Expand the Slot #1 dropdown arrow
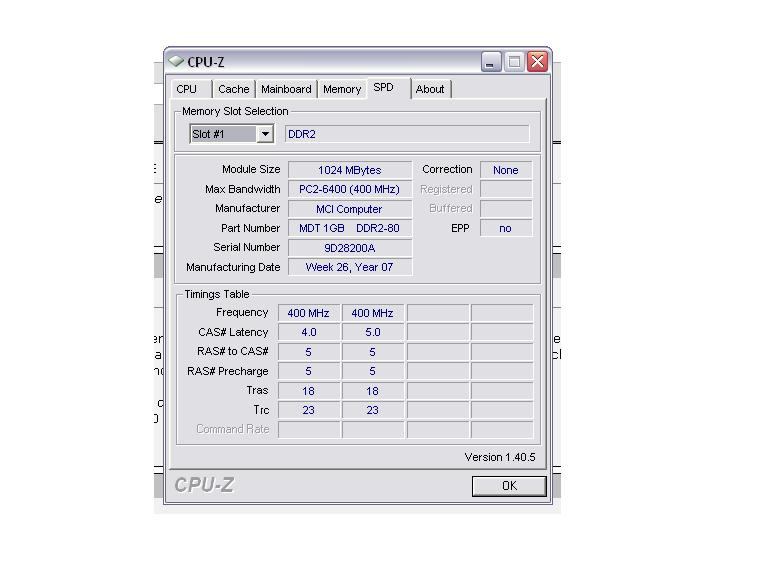Viewport: 760px width, 570px height. (x=265, y=134)
